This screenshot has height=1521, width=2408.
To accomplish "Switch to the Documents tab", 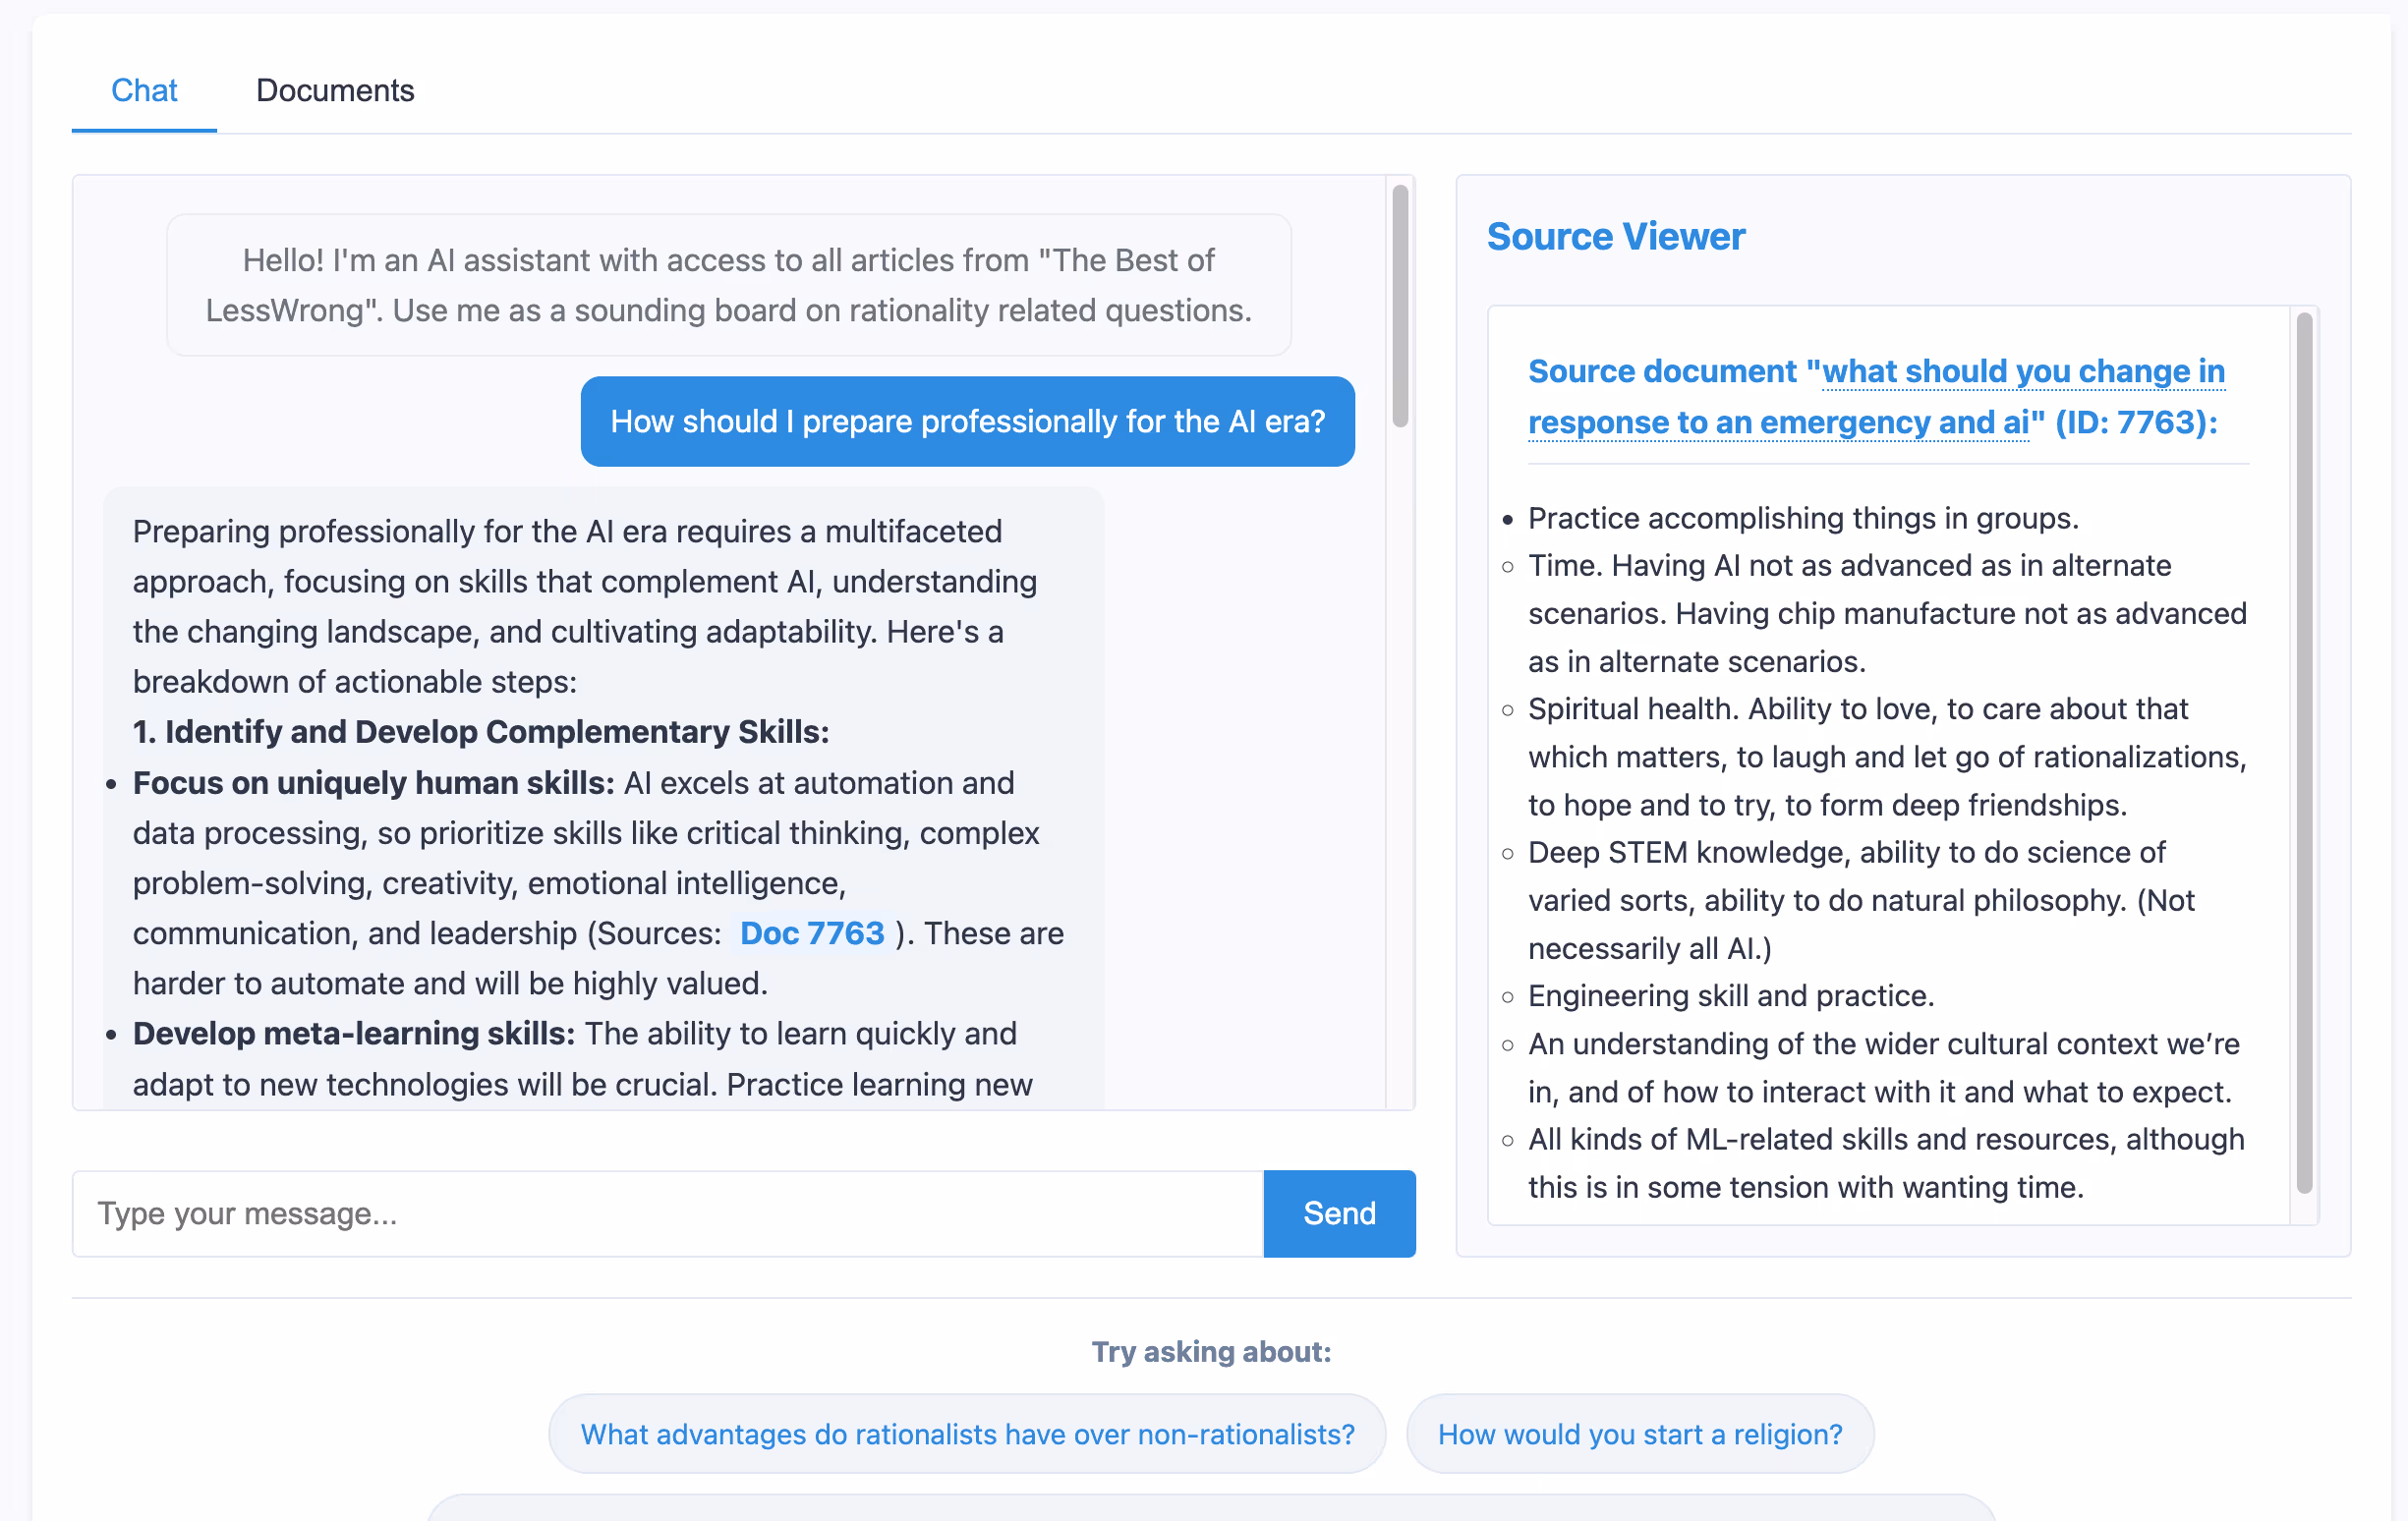I will point(335,91).
